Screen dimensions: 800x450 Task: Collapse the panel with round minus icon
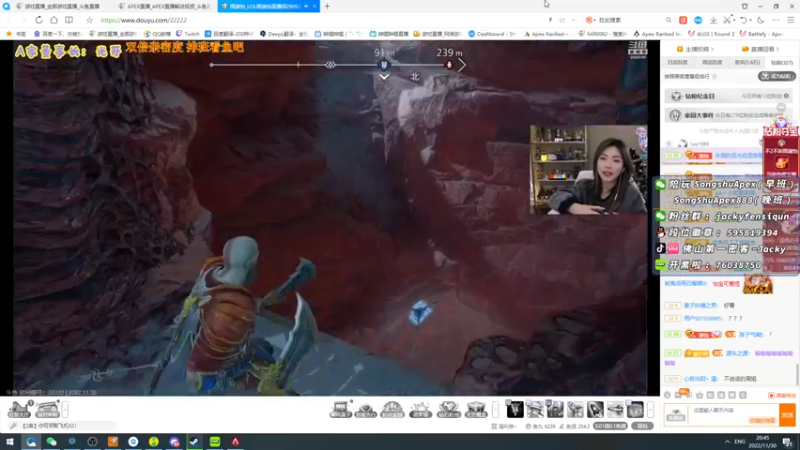pos(781,107)
